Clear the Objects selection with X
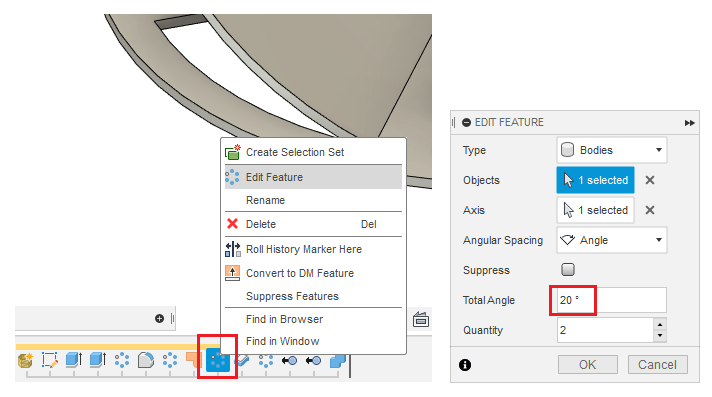The width and height of the screenshot is (712, 397). (x=650, y=180)
